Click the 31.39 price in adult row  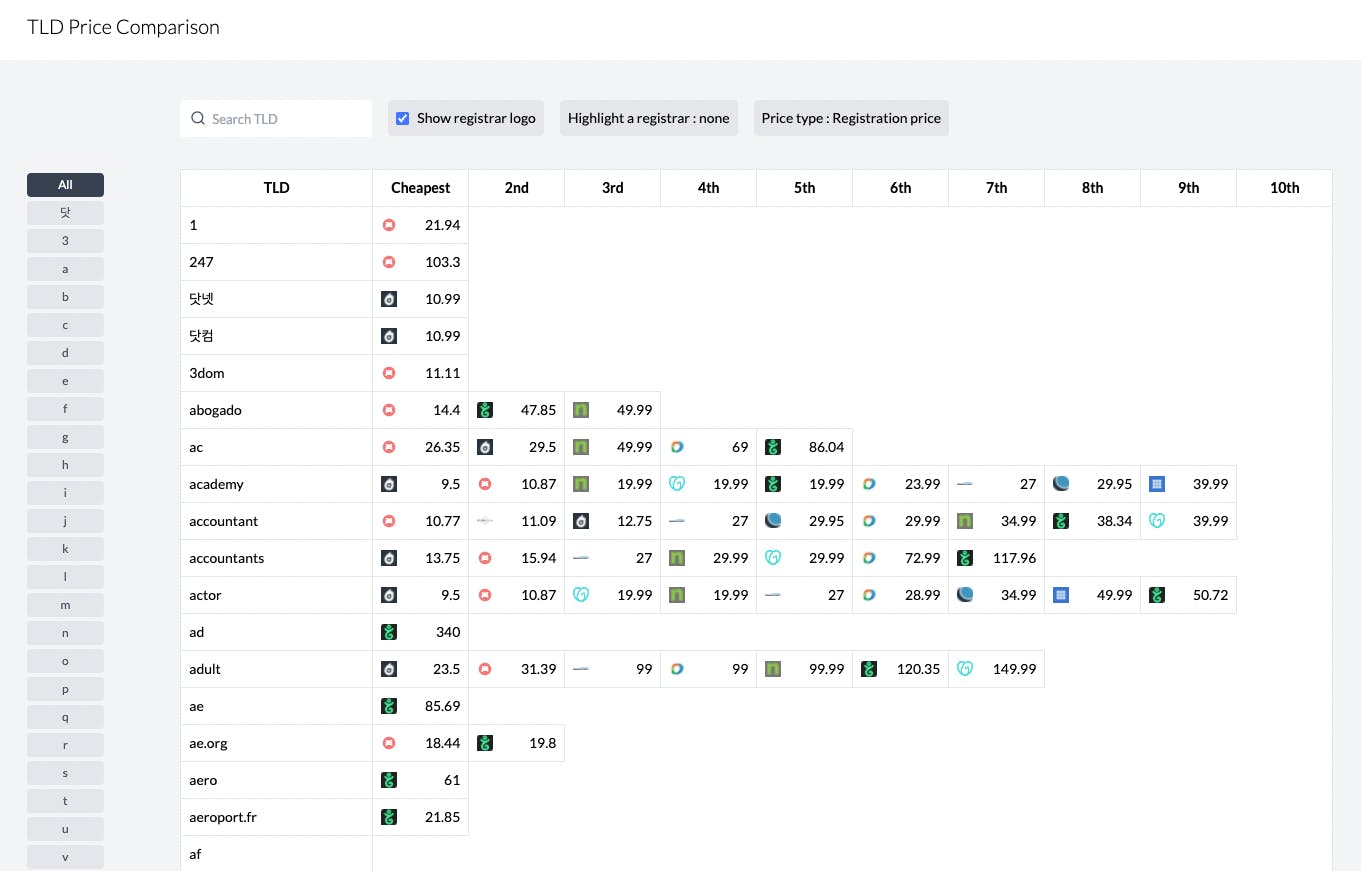click(x=538, y=669)
